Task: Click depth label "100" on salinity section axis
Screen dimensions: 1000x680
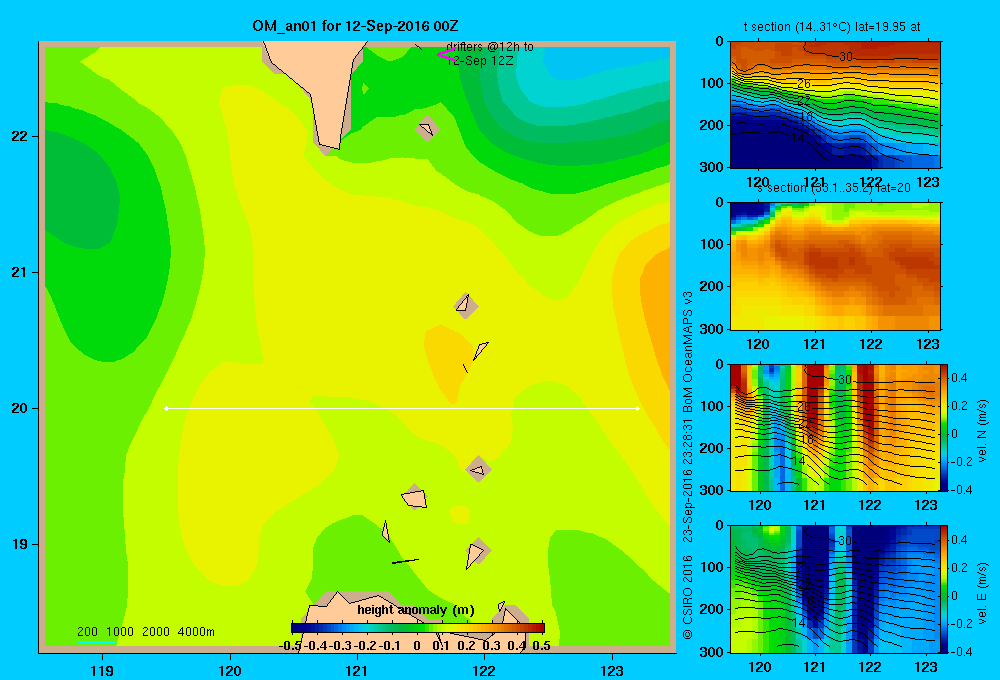Action: coord(712,244)
